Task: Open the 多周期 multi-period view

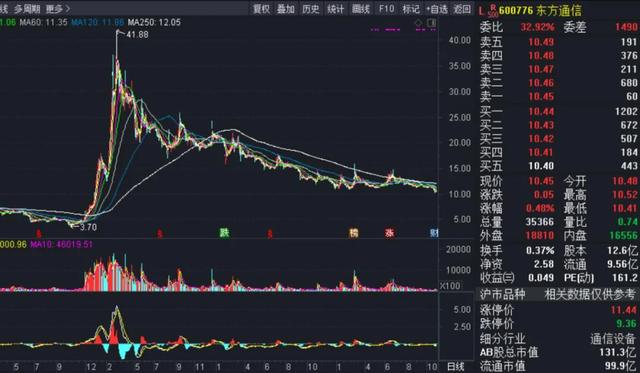Action: coord(27,9)
